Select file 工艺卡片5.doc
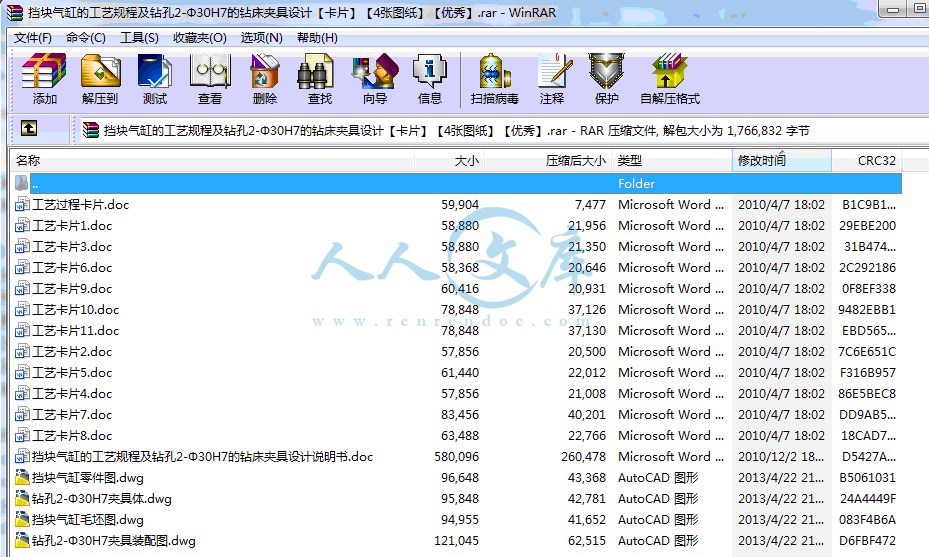Image resolution: width=929 pixels, height=557 pixels. pos(72,373)
